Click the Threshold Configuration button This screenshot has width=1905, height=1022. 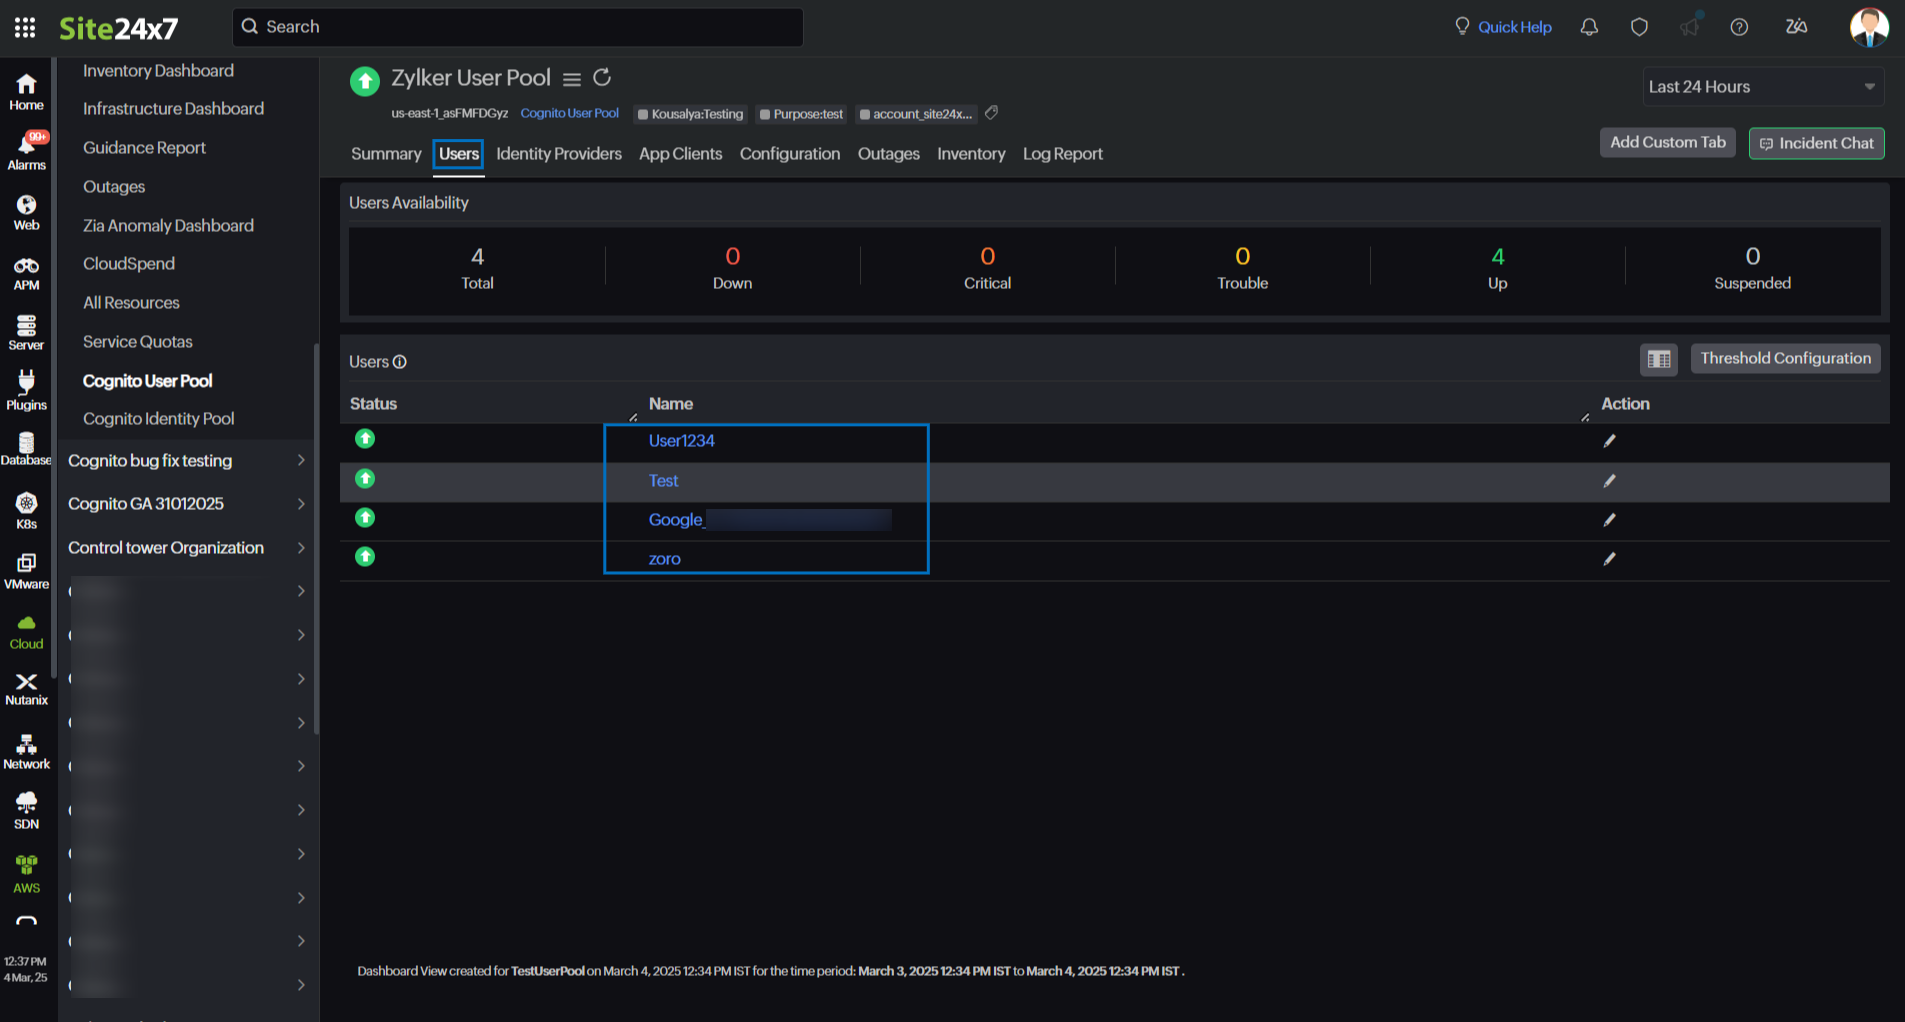click(1785, 359)
